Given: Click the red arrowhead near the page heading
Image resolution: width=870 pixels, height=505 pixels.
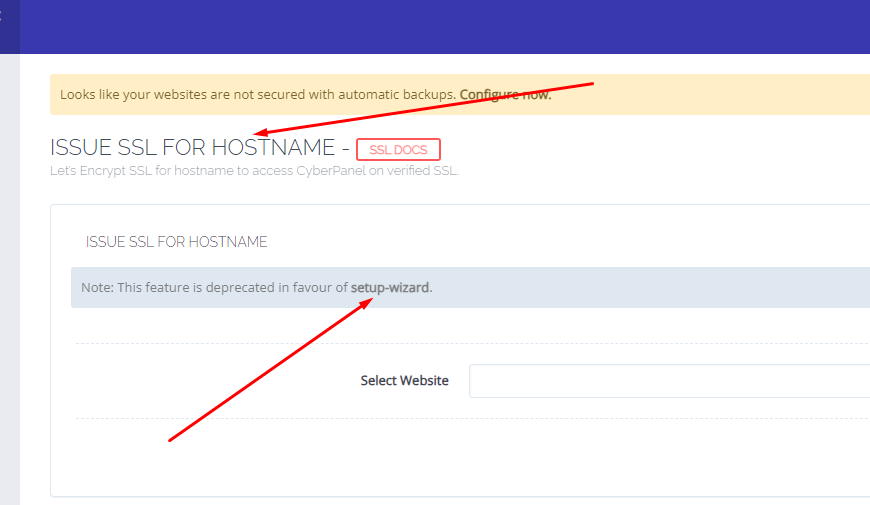Looking at the screenshot, I should click(x=259, y=132).
